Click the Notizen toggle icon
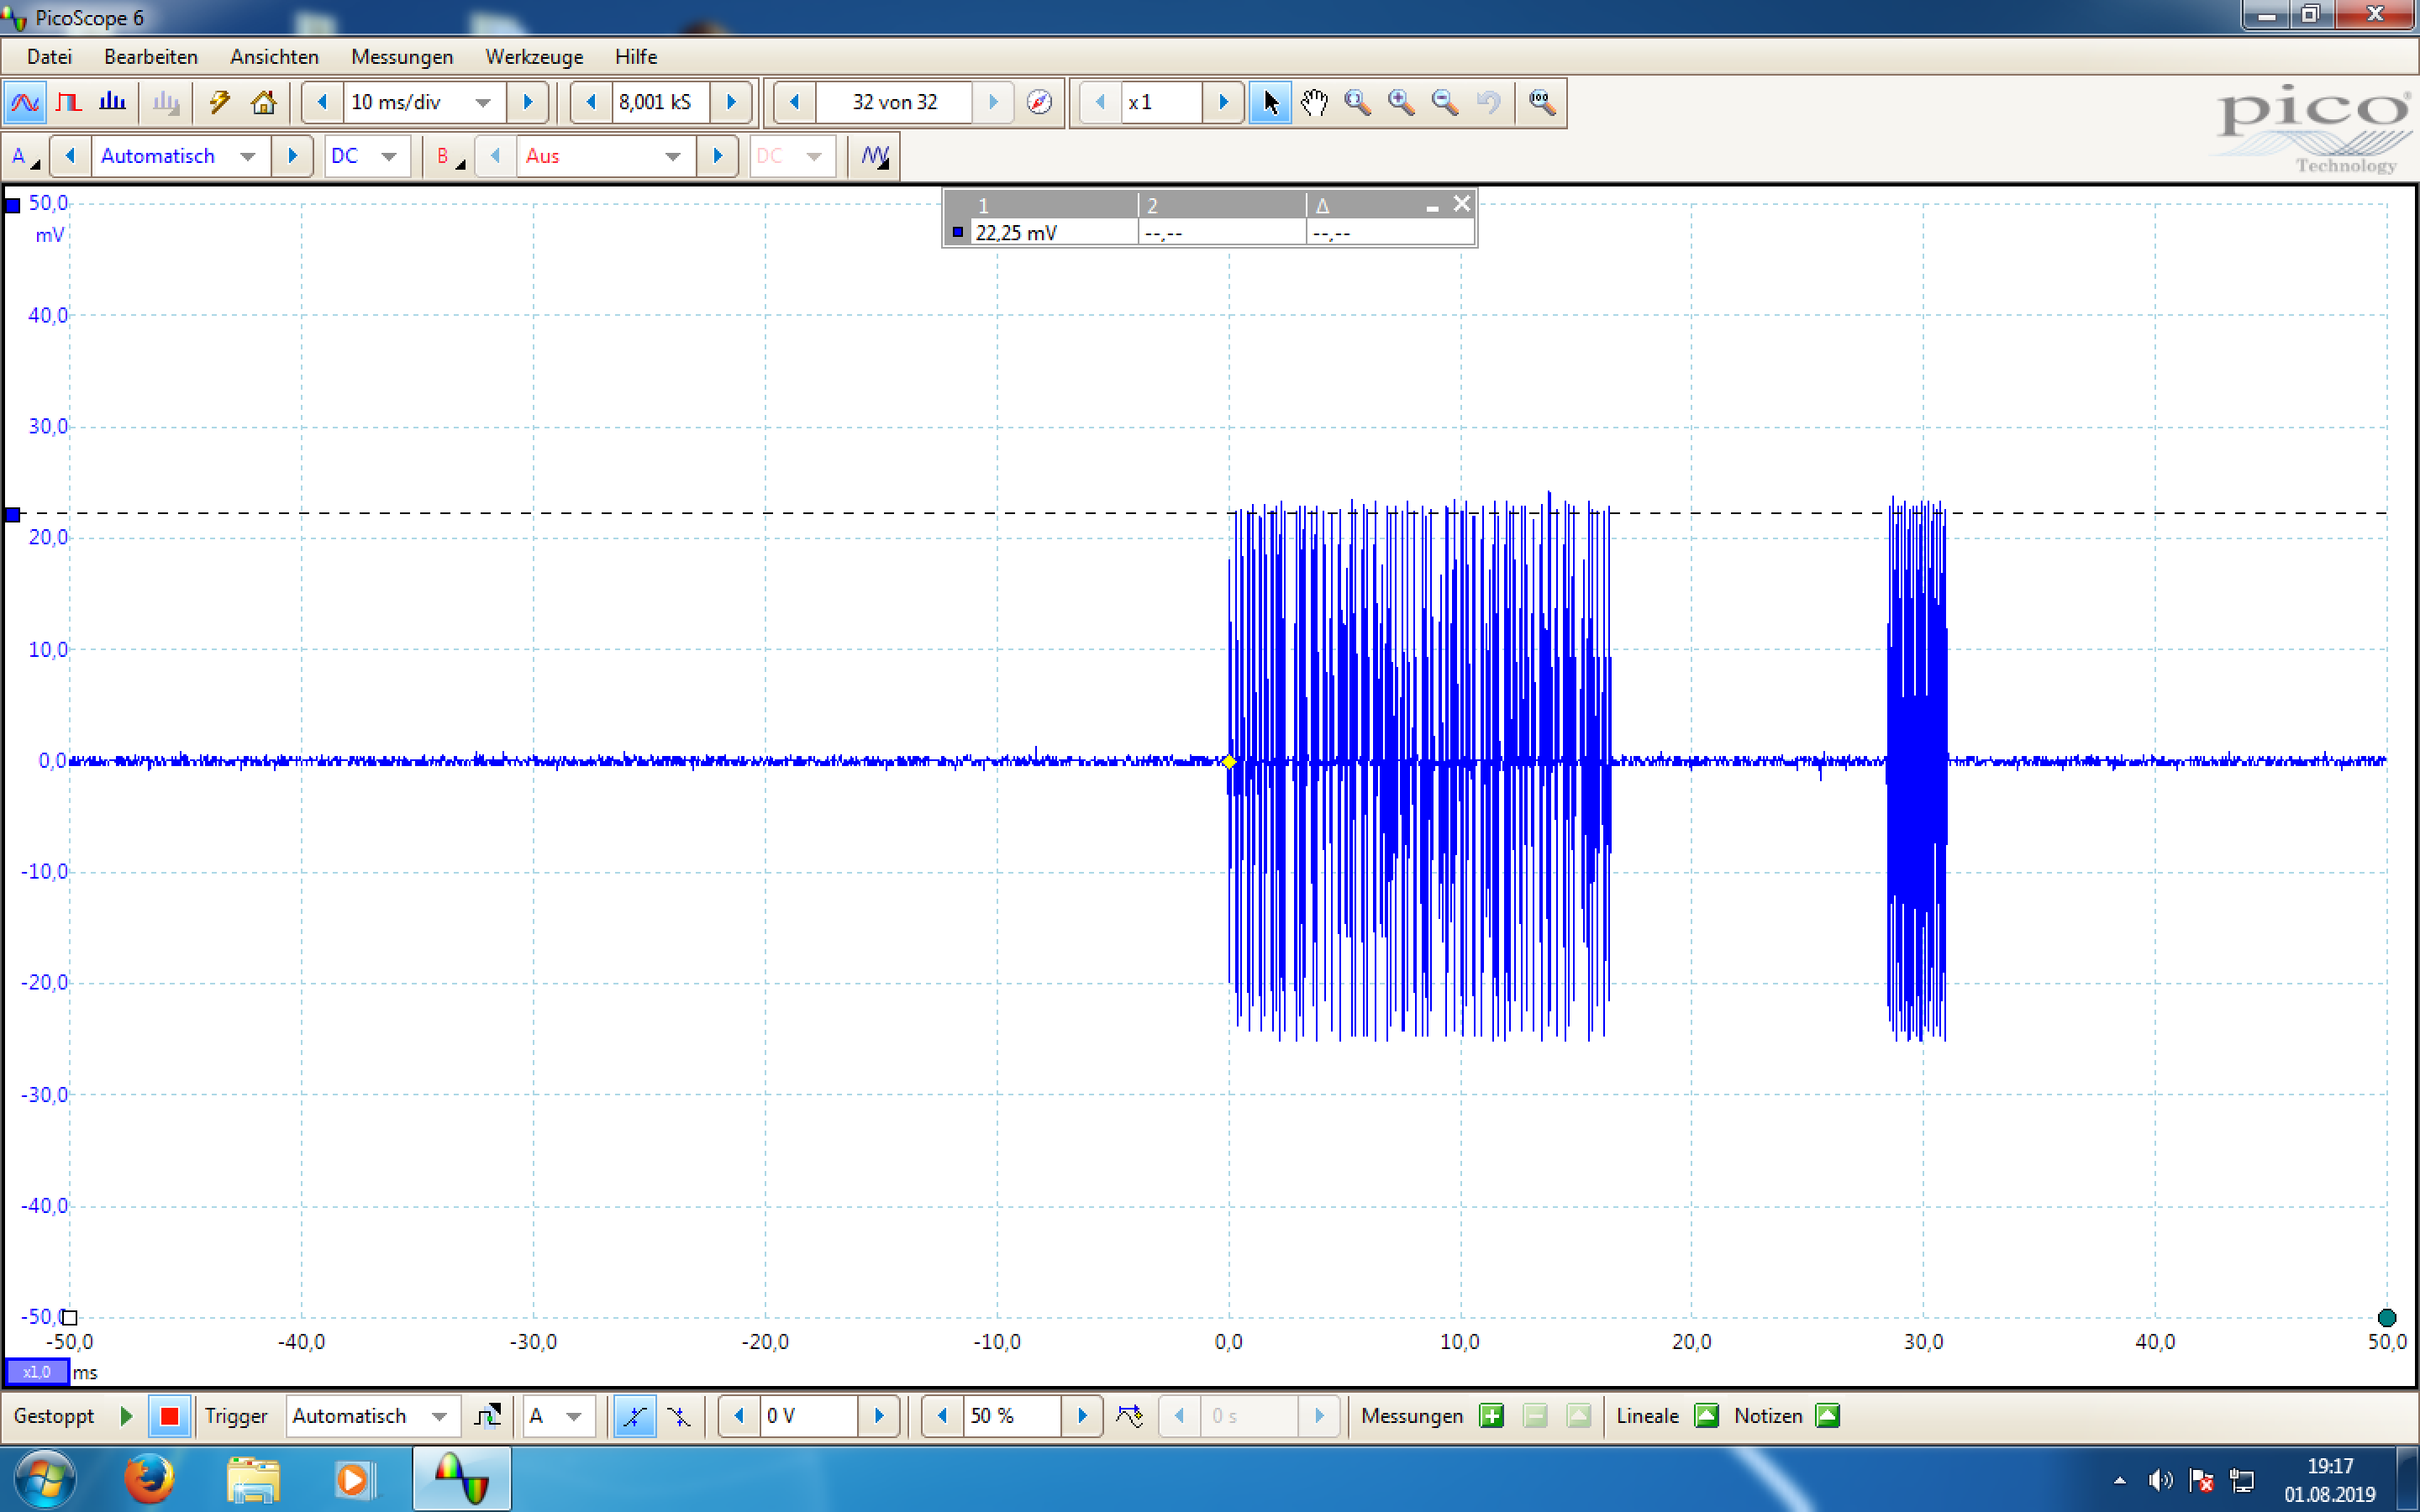 point(1827,1416)
